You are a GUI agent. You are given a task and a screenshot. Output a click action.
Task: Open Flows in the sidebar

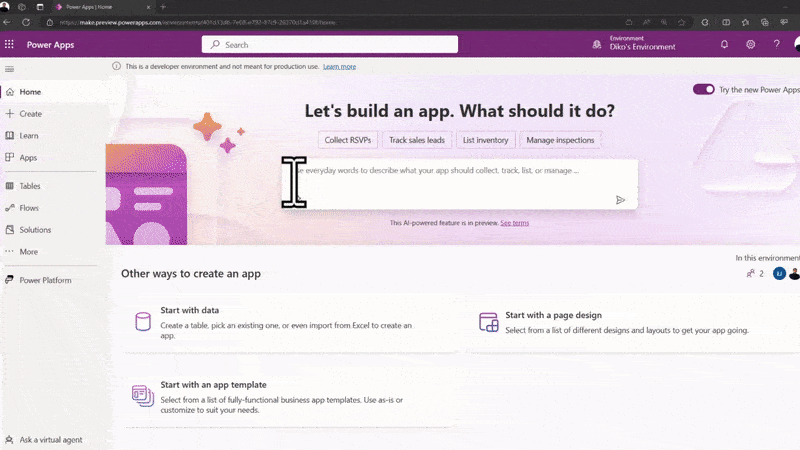pyautogui.click(x=51, y=208)
